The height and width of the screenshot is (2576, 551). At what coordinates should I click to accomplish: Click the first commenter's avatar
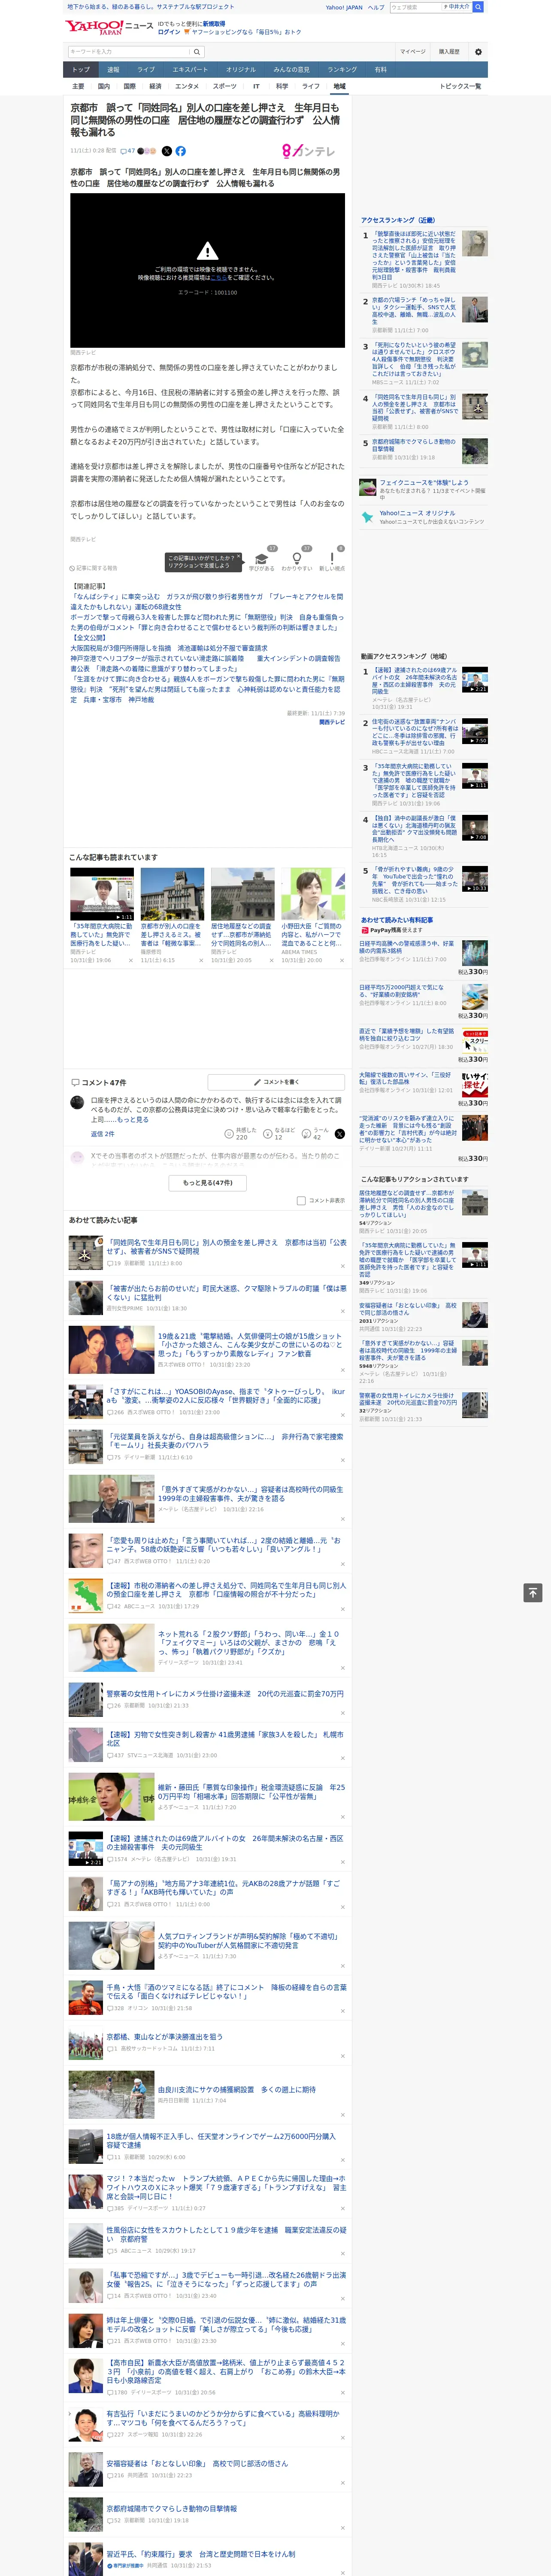77,1103
